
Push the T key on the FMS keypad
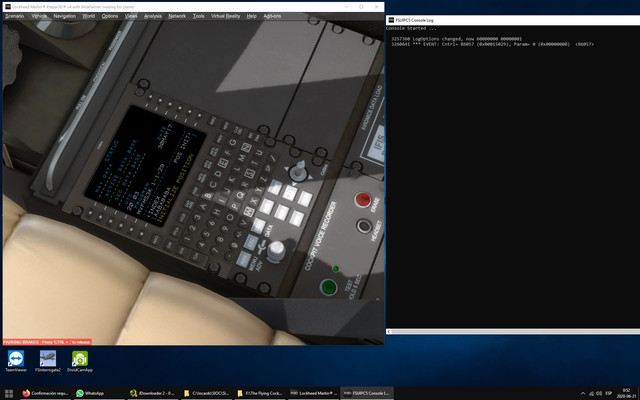(255, 163)
